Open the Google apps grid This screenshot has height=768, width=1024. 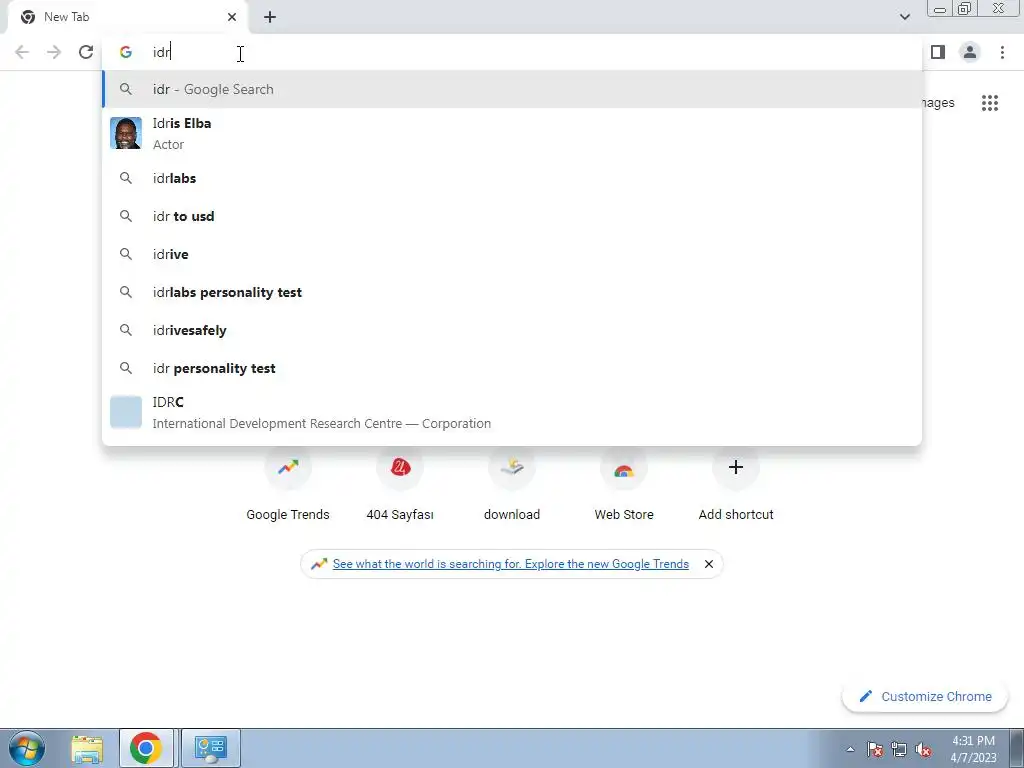click(990, 103)
